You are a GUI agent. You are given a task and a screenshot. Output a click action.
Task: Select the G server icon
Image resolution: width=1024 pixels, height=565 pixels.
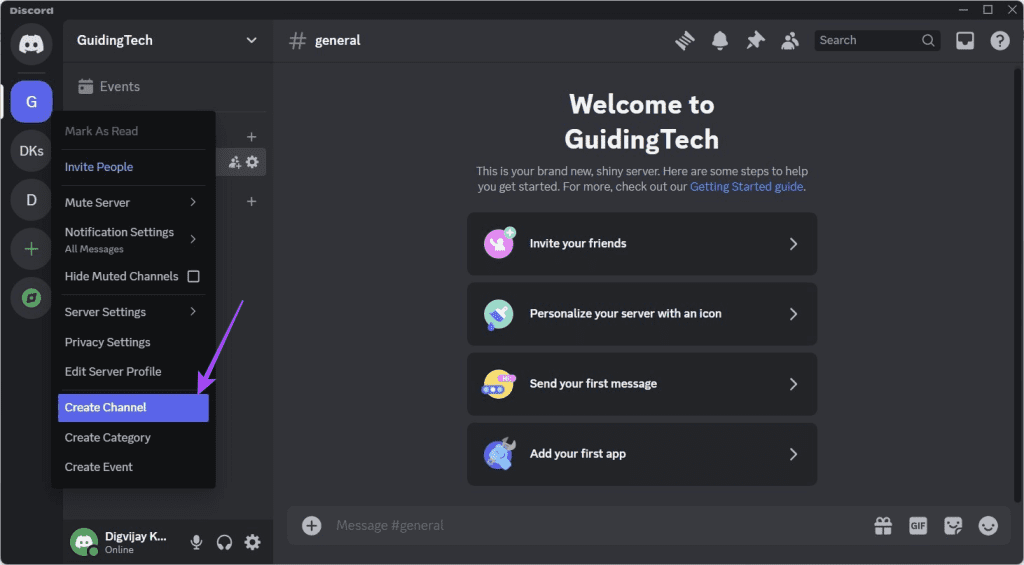[x=31, y=102]
